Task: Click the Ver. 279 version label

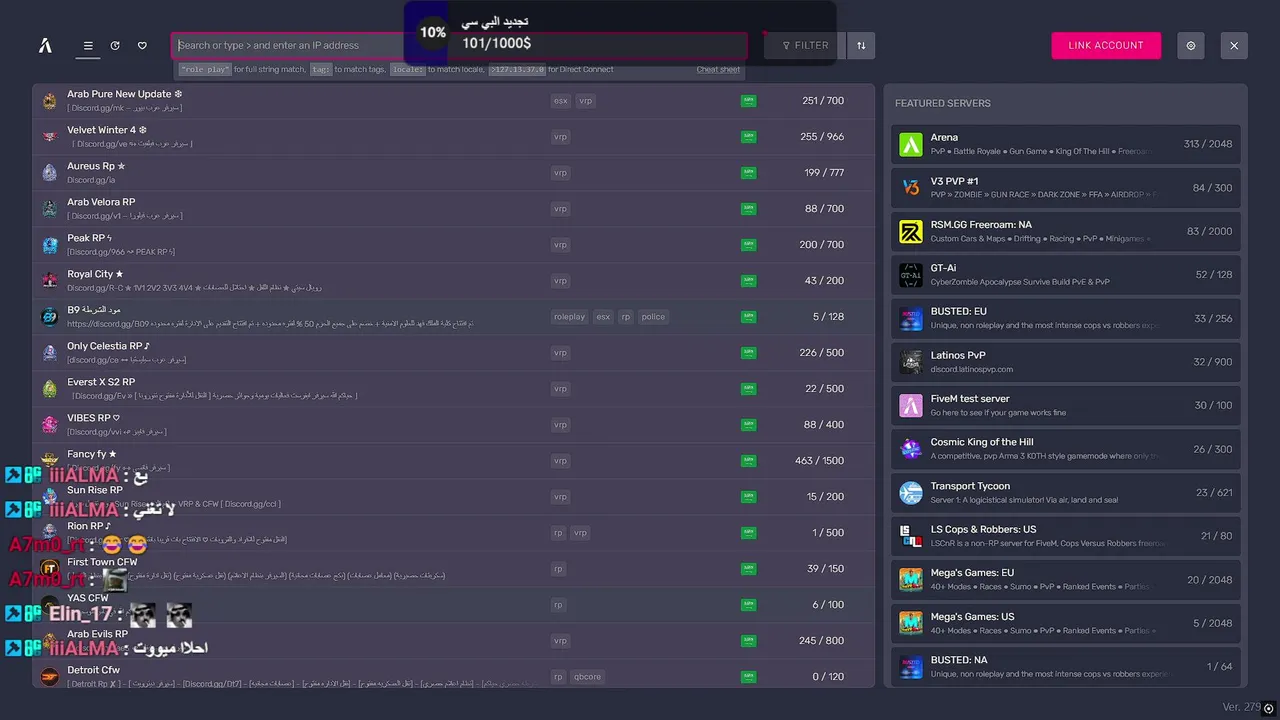Action: 1241,707
